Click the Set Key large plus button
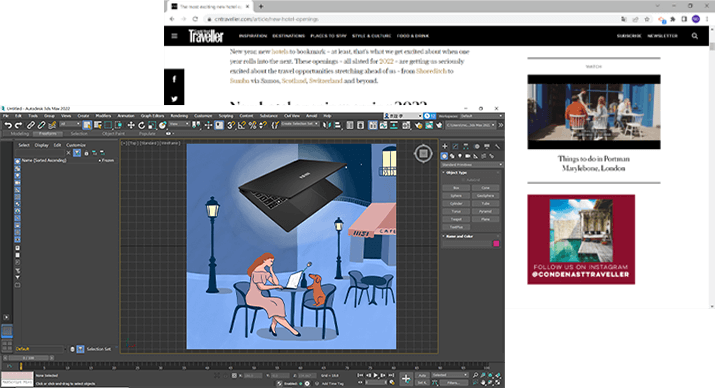The width and height of the screenshot is (715, 388). click(406, 378)
